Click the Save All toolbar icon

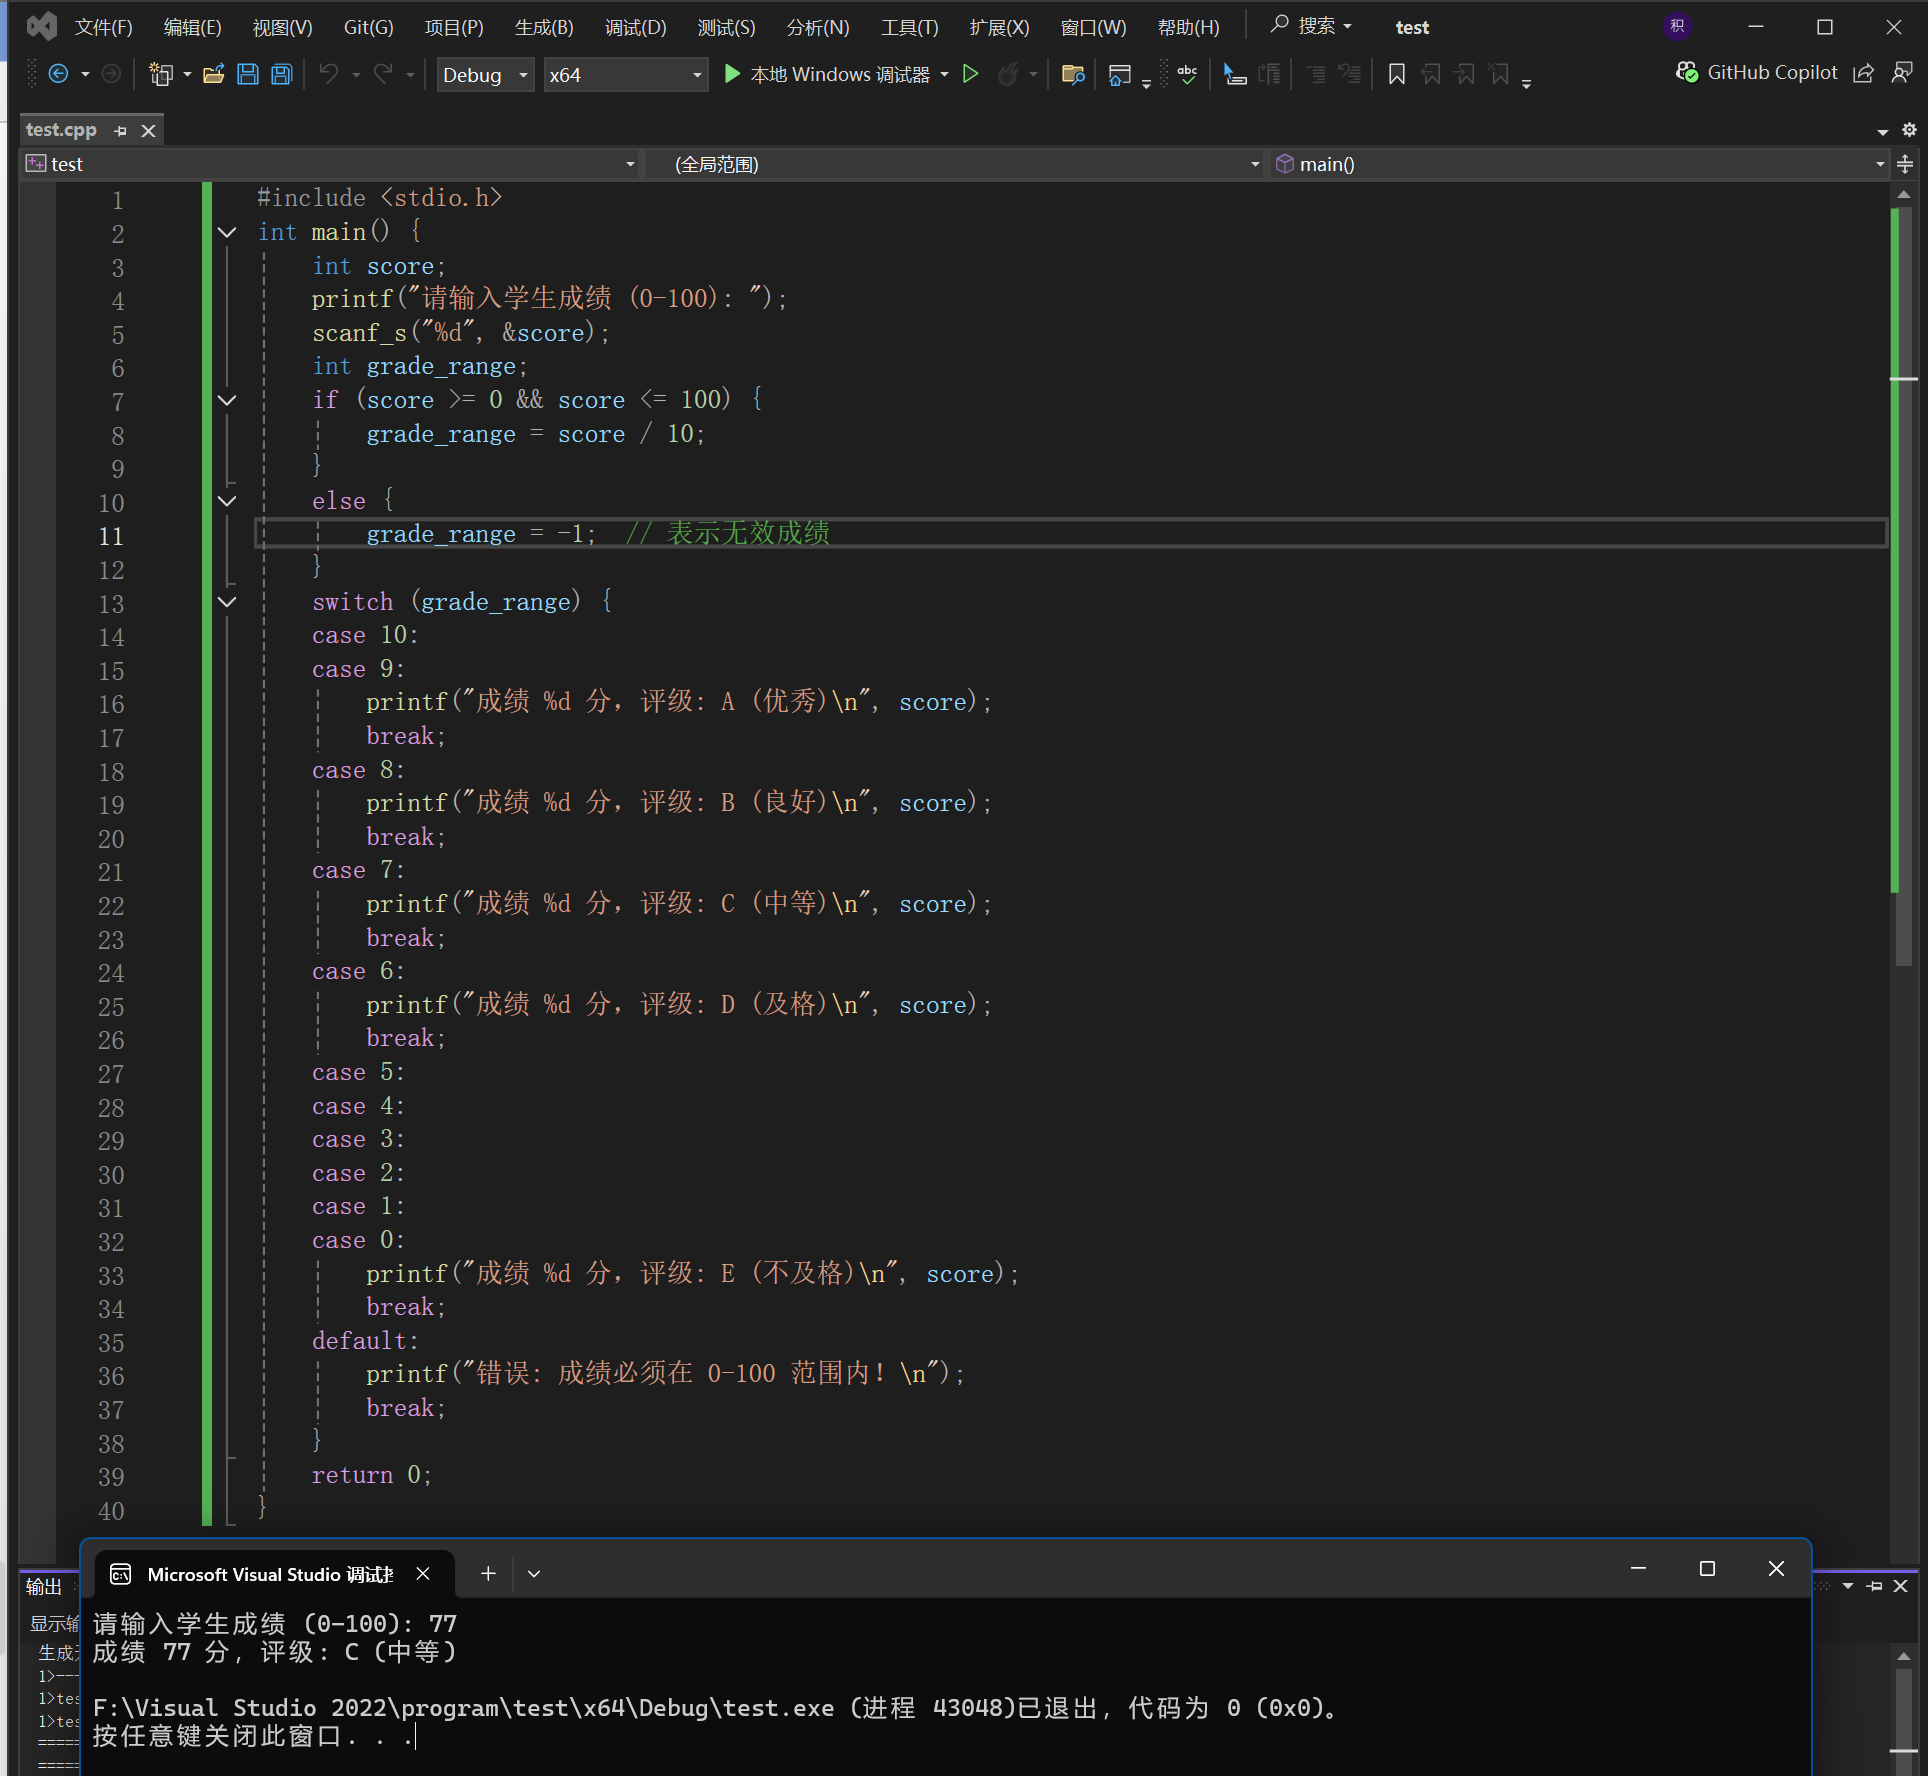point(282,74)
